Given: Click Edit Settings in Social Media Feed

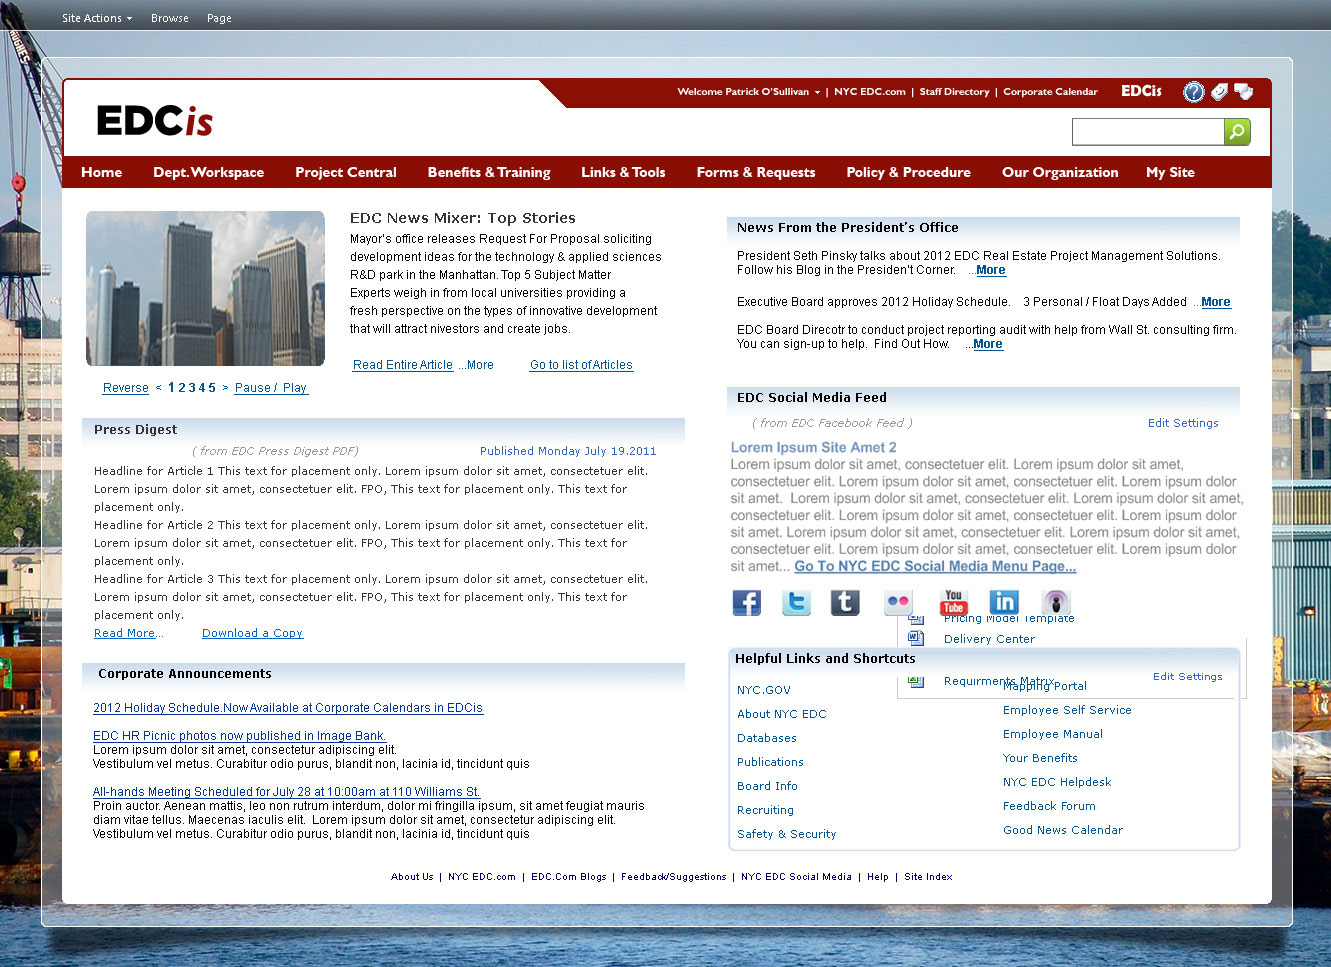Looking at the screenshot, I should (x=1183, y=423).
